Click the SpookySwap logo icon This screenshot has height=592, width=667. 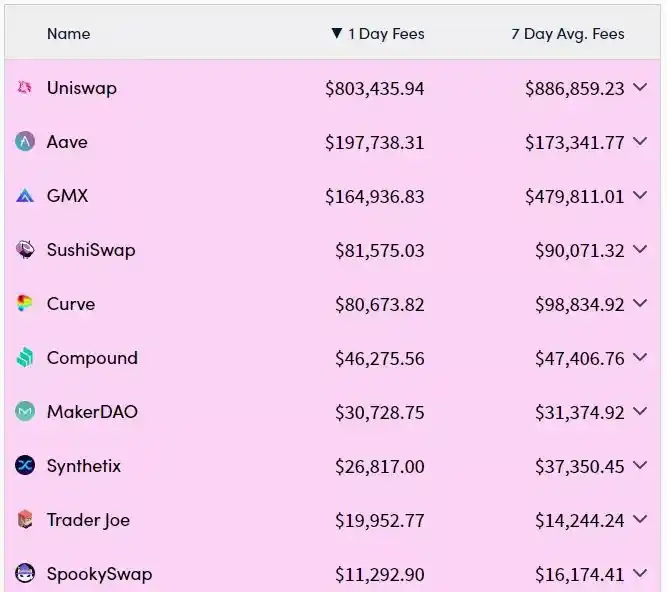click(x=25, y=573)
